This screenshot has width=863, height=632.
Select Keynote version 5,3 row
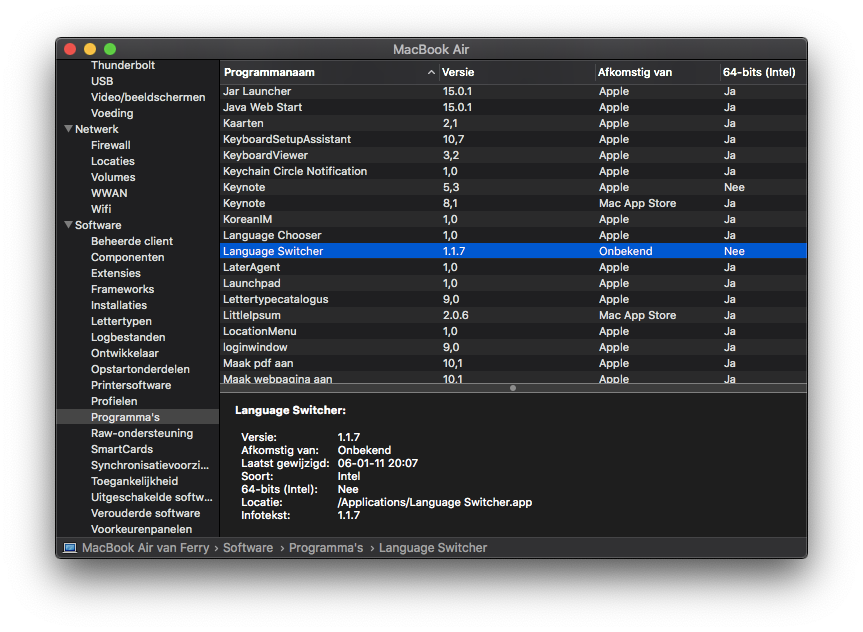coord(514,187)
